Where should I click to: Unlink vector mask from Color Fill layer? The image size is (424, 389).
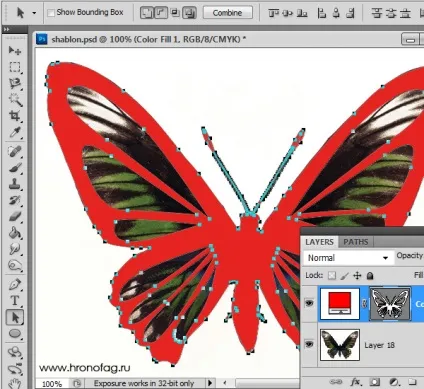click(365, 304)
